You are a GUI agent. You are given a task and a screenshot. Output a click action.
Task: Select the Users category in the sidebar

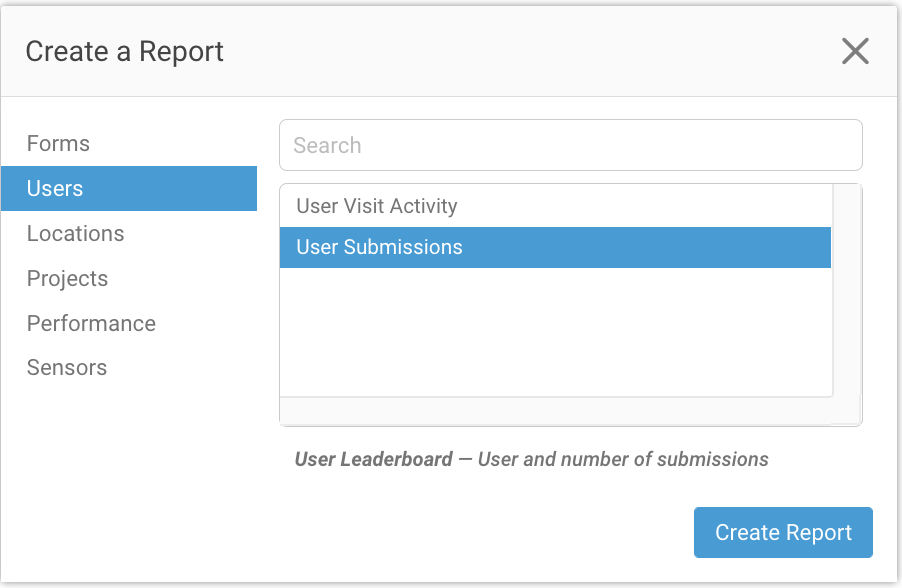pos(54,188)
